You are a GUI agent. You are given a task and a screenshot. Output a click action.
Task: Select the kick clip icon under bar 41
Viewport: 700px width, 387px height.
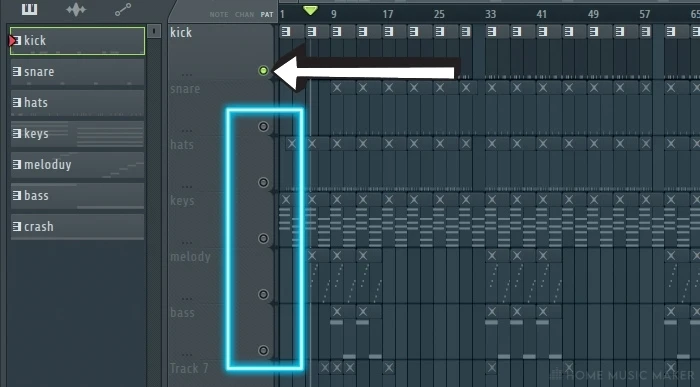click(542, 32)
